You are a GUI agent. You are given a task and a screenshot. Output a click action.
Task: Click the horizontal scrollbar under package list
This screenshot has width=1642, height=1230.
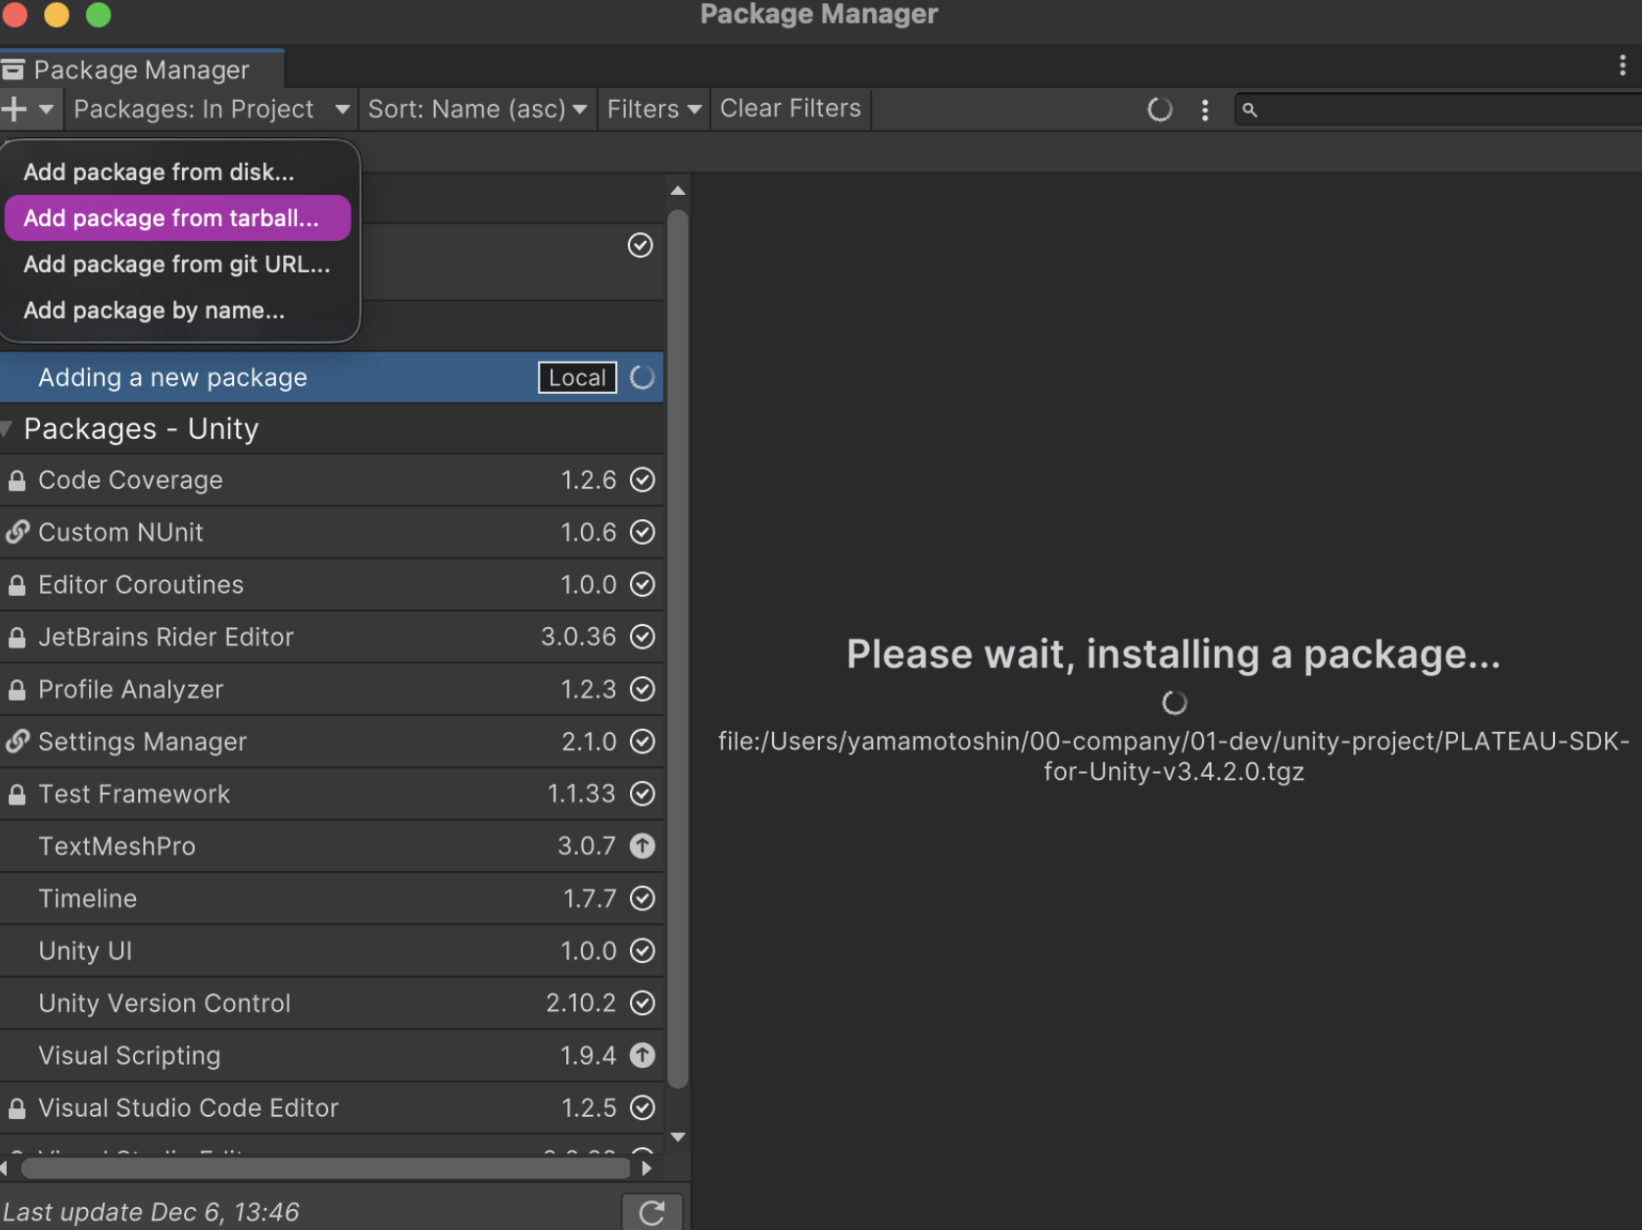point(325,1168)
